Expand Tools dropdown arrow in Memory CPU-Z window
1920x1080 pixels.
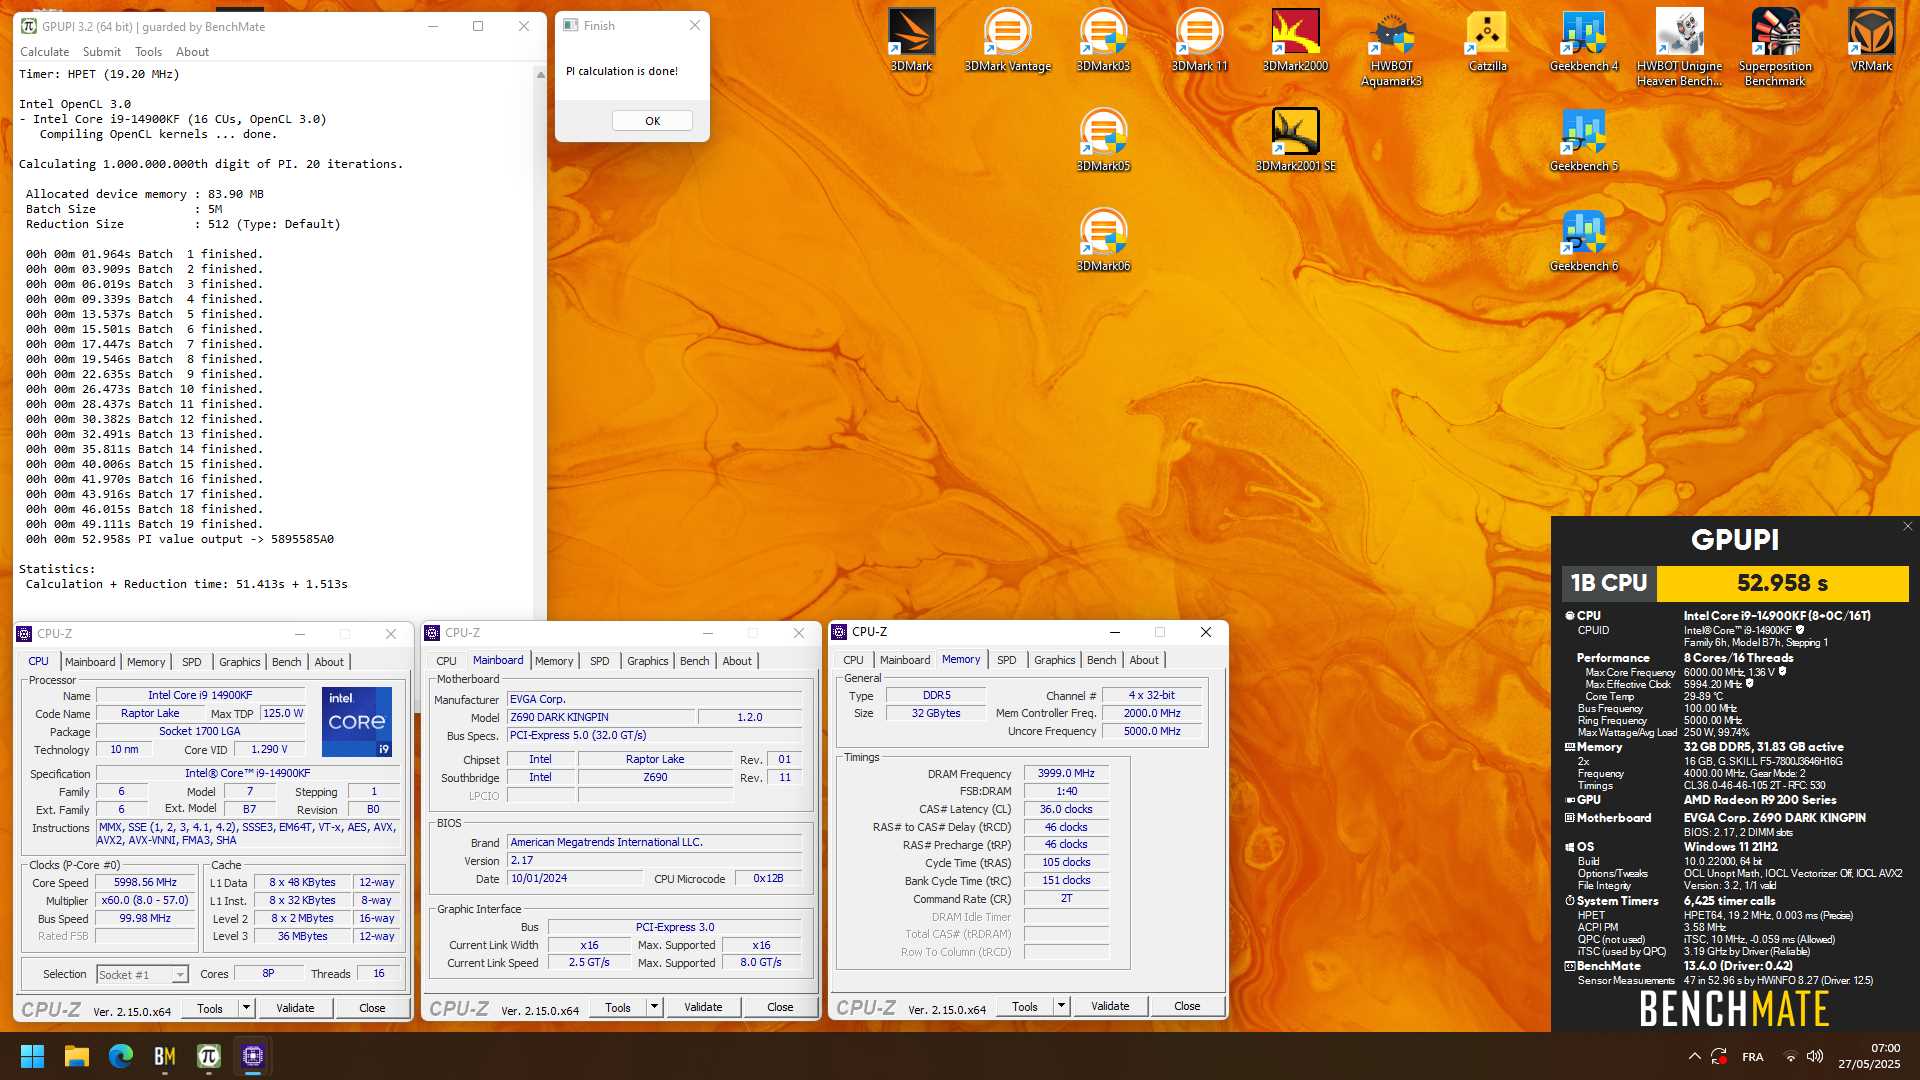coord(1061,1006)
